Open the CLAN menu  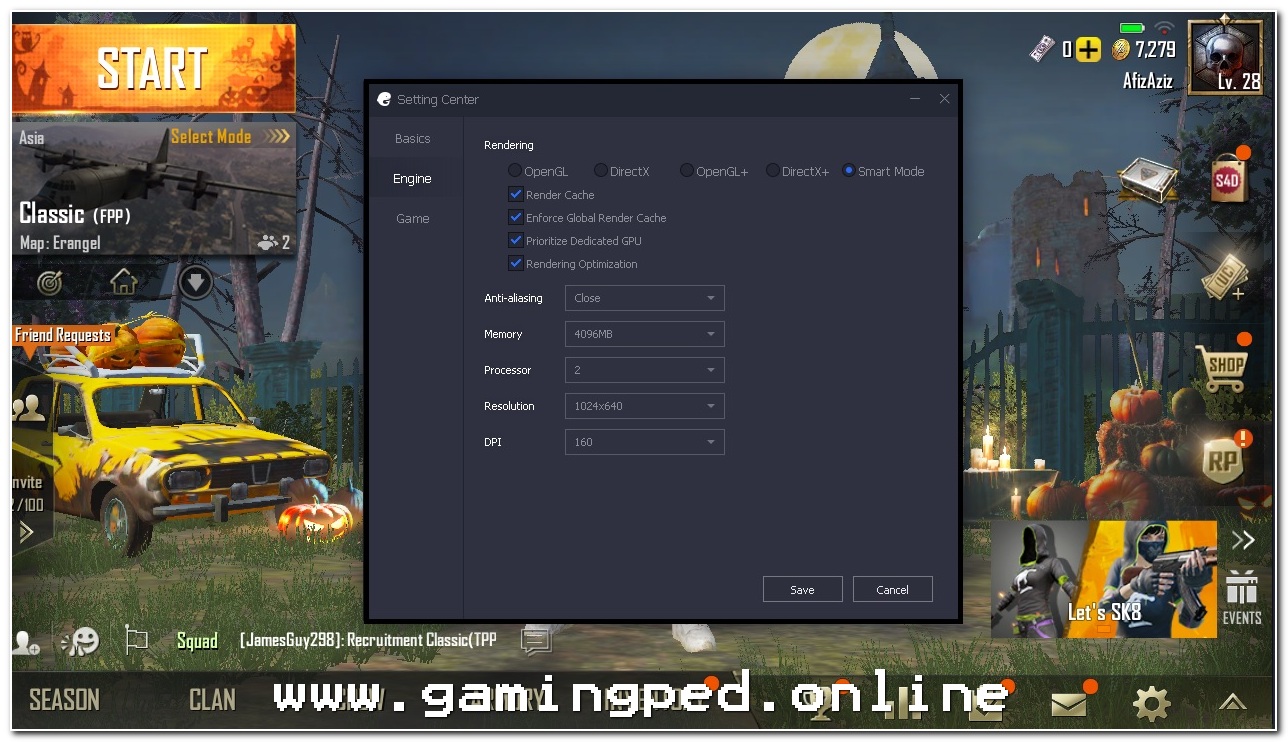coord(213,699)
